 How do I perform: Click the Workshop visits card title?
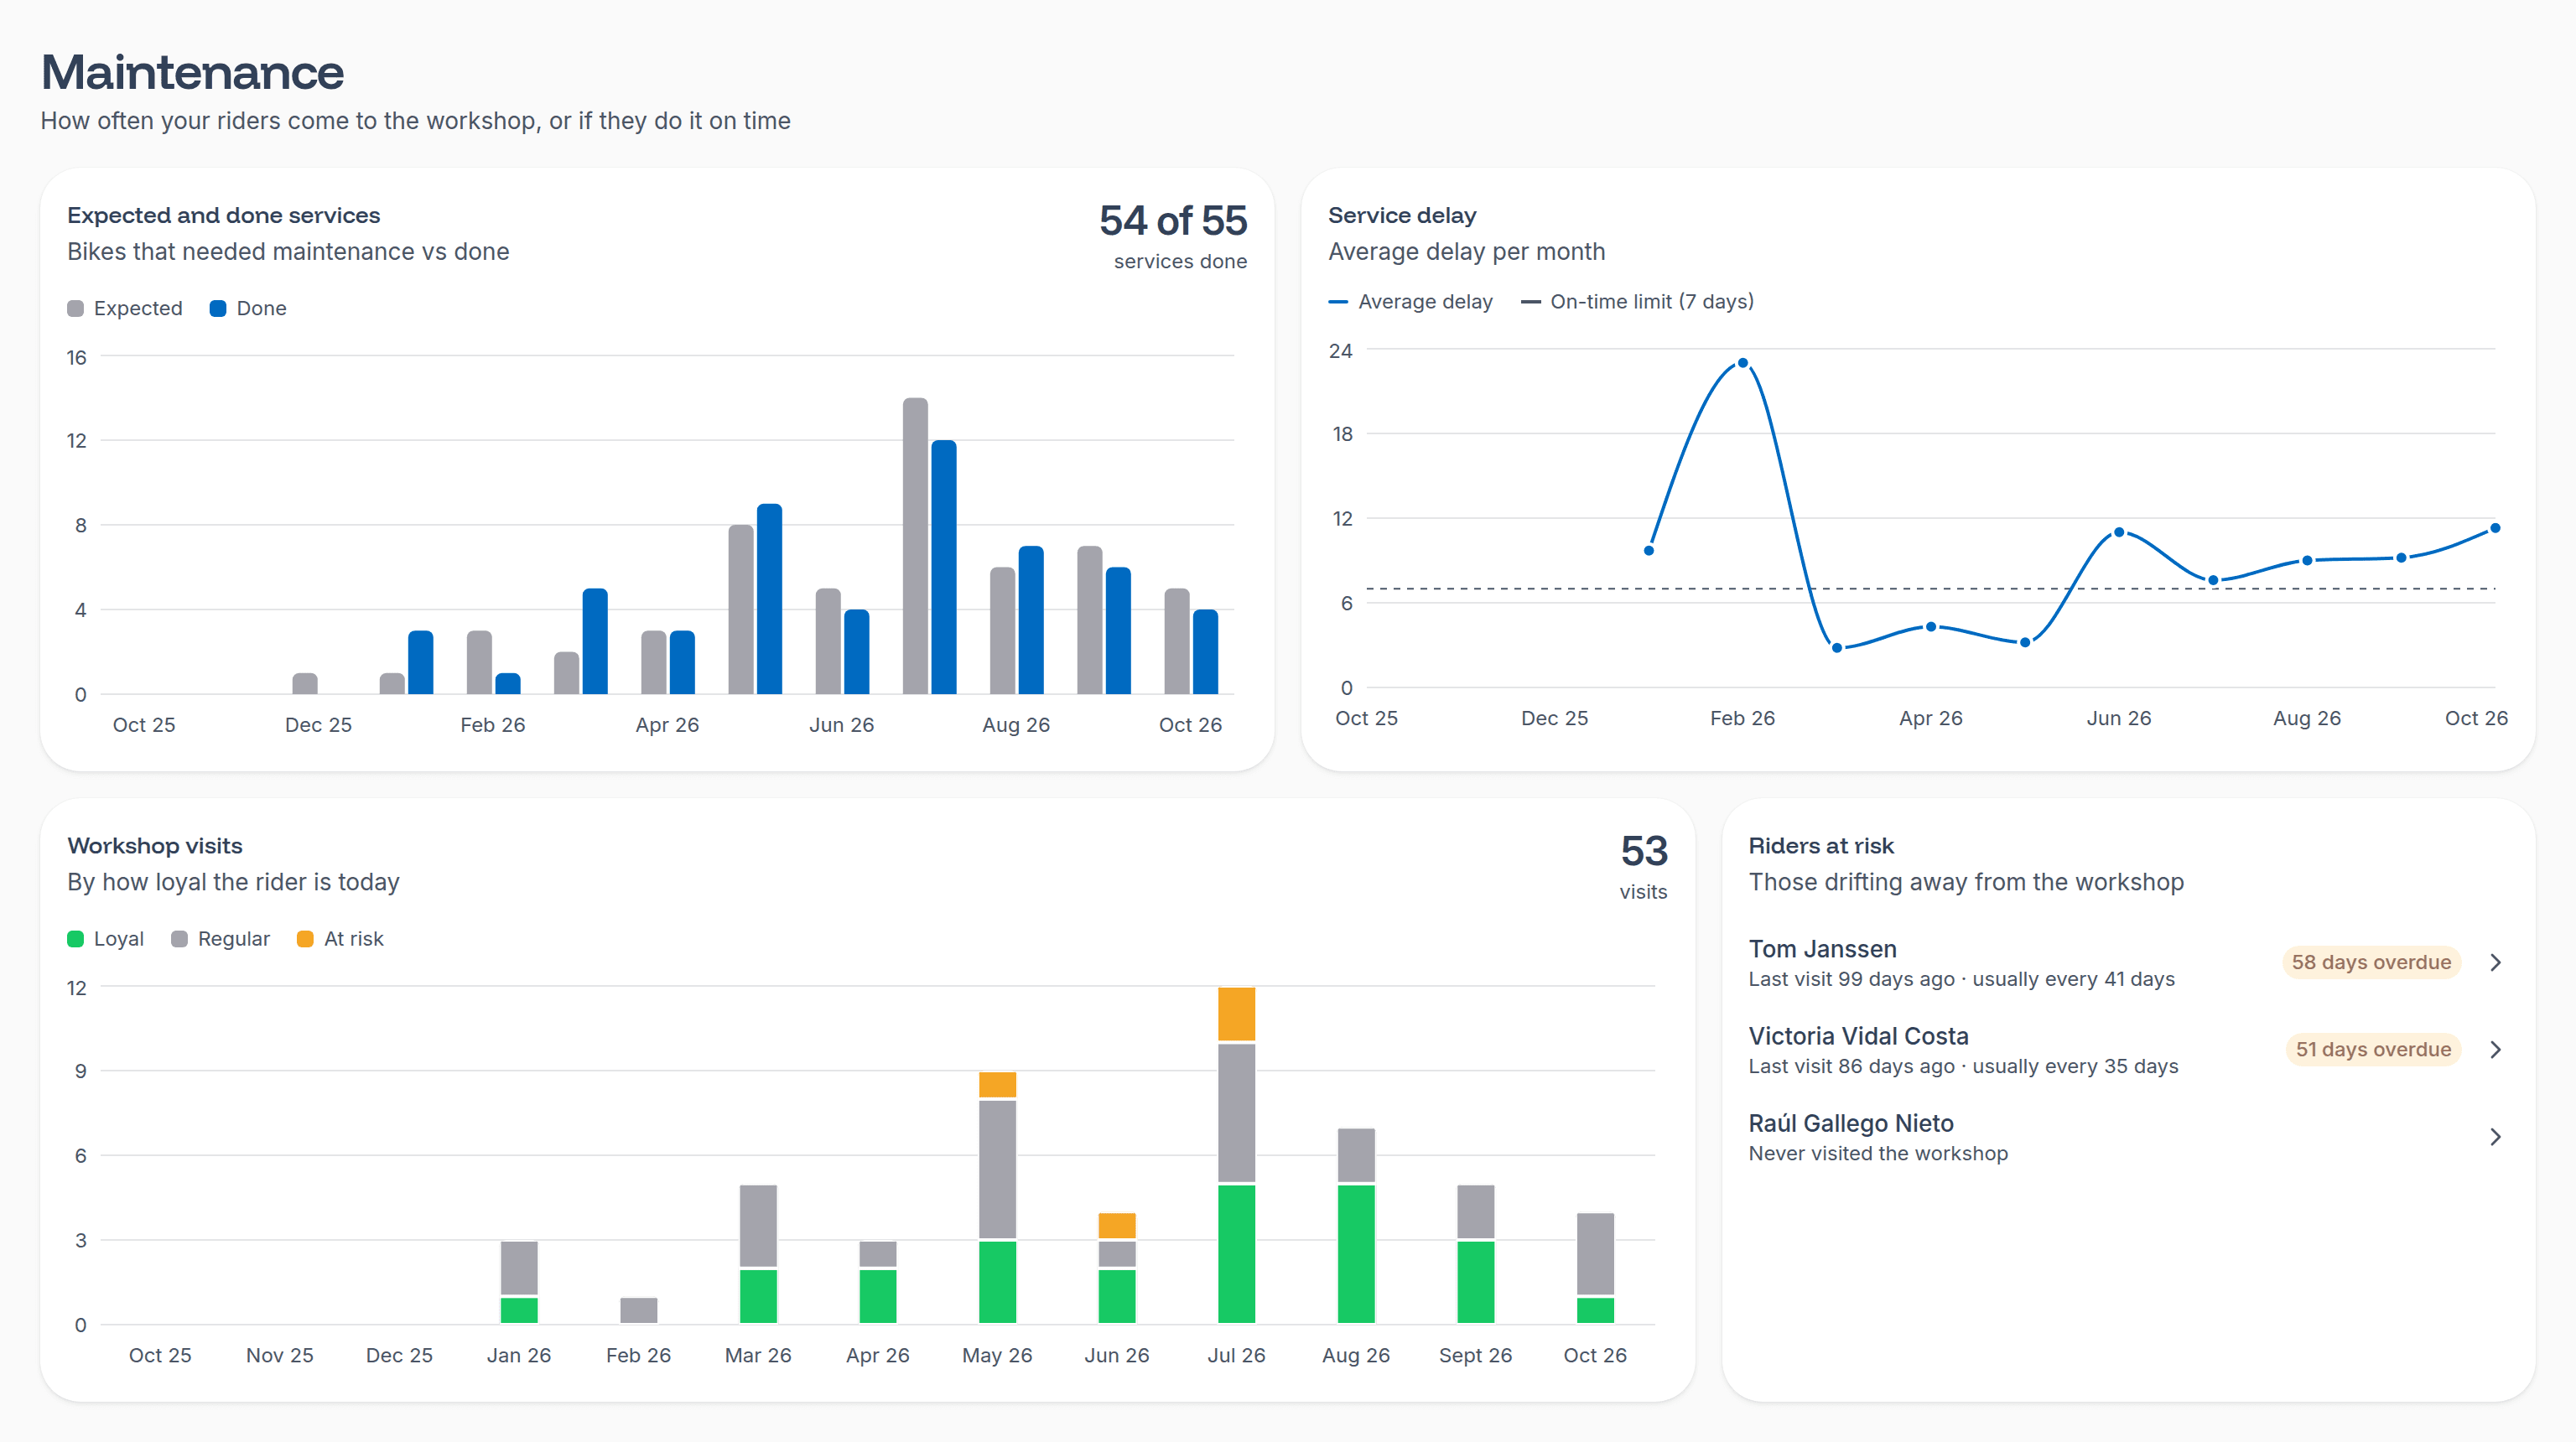pyautogui.click(x=155, y=845)
